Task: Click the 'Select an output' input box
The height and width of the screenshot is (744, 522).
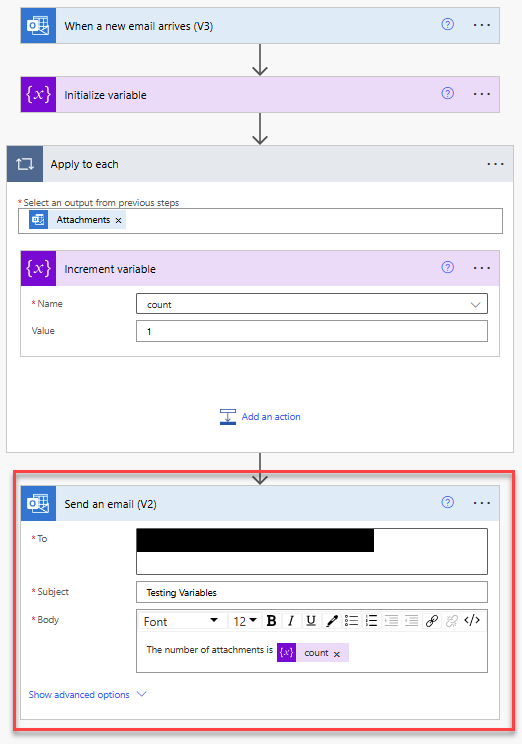Action: pyautogui.click(x=260, y=221)
